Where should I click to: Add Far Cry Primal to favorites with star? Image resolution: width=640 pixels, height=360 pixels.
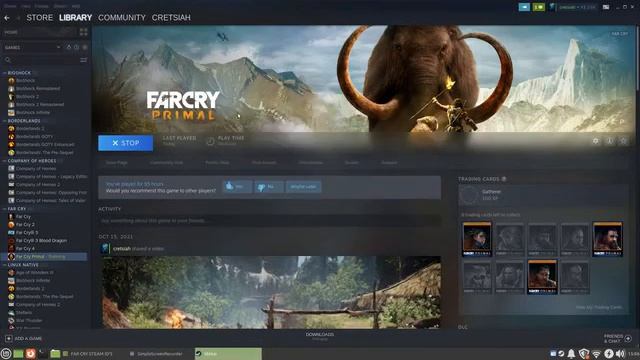623,141
